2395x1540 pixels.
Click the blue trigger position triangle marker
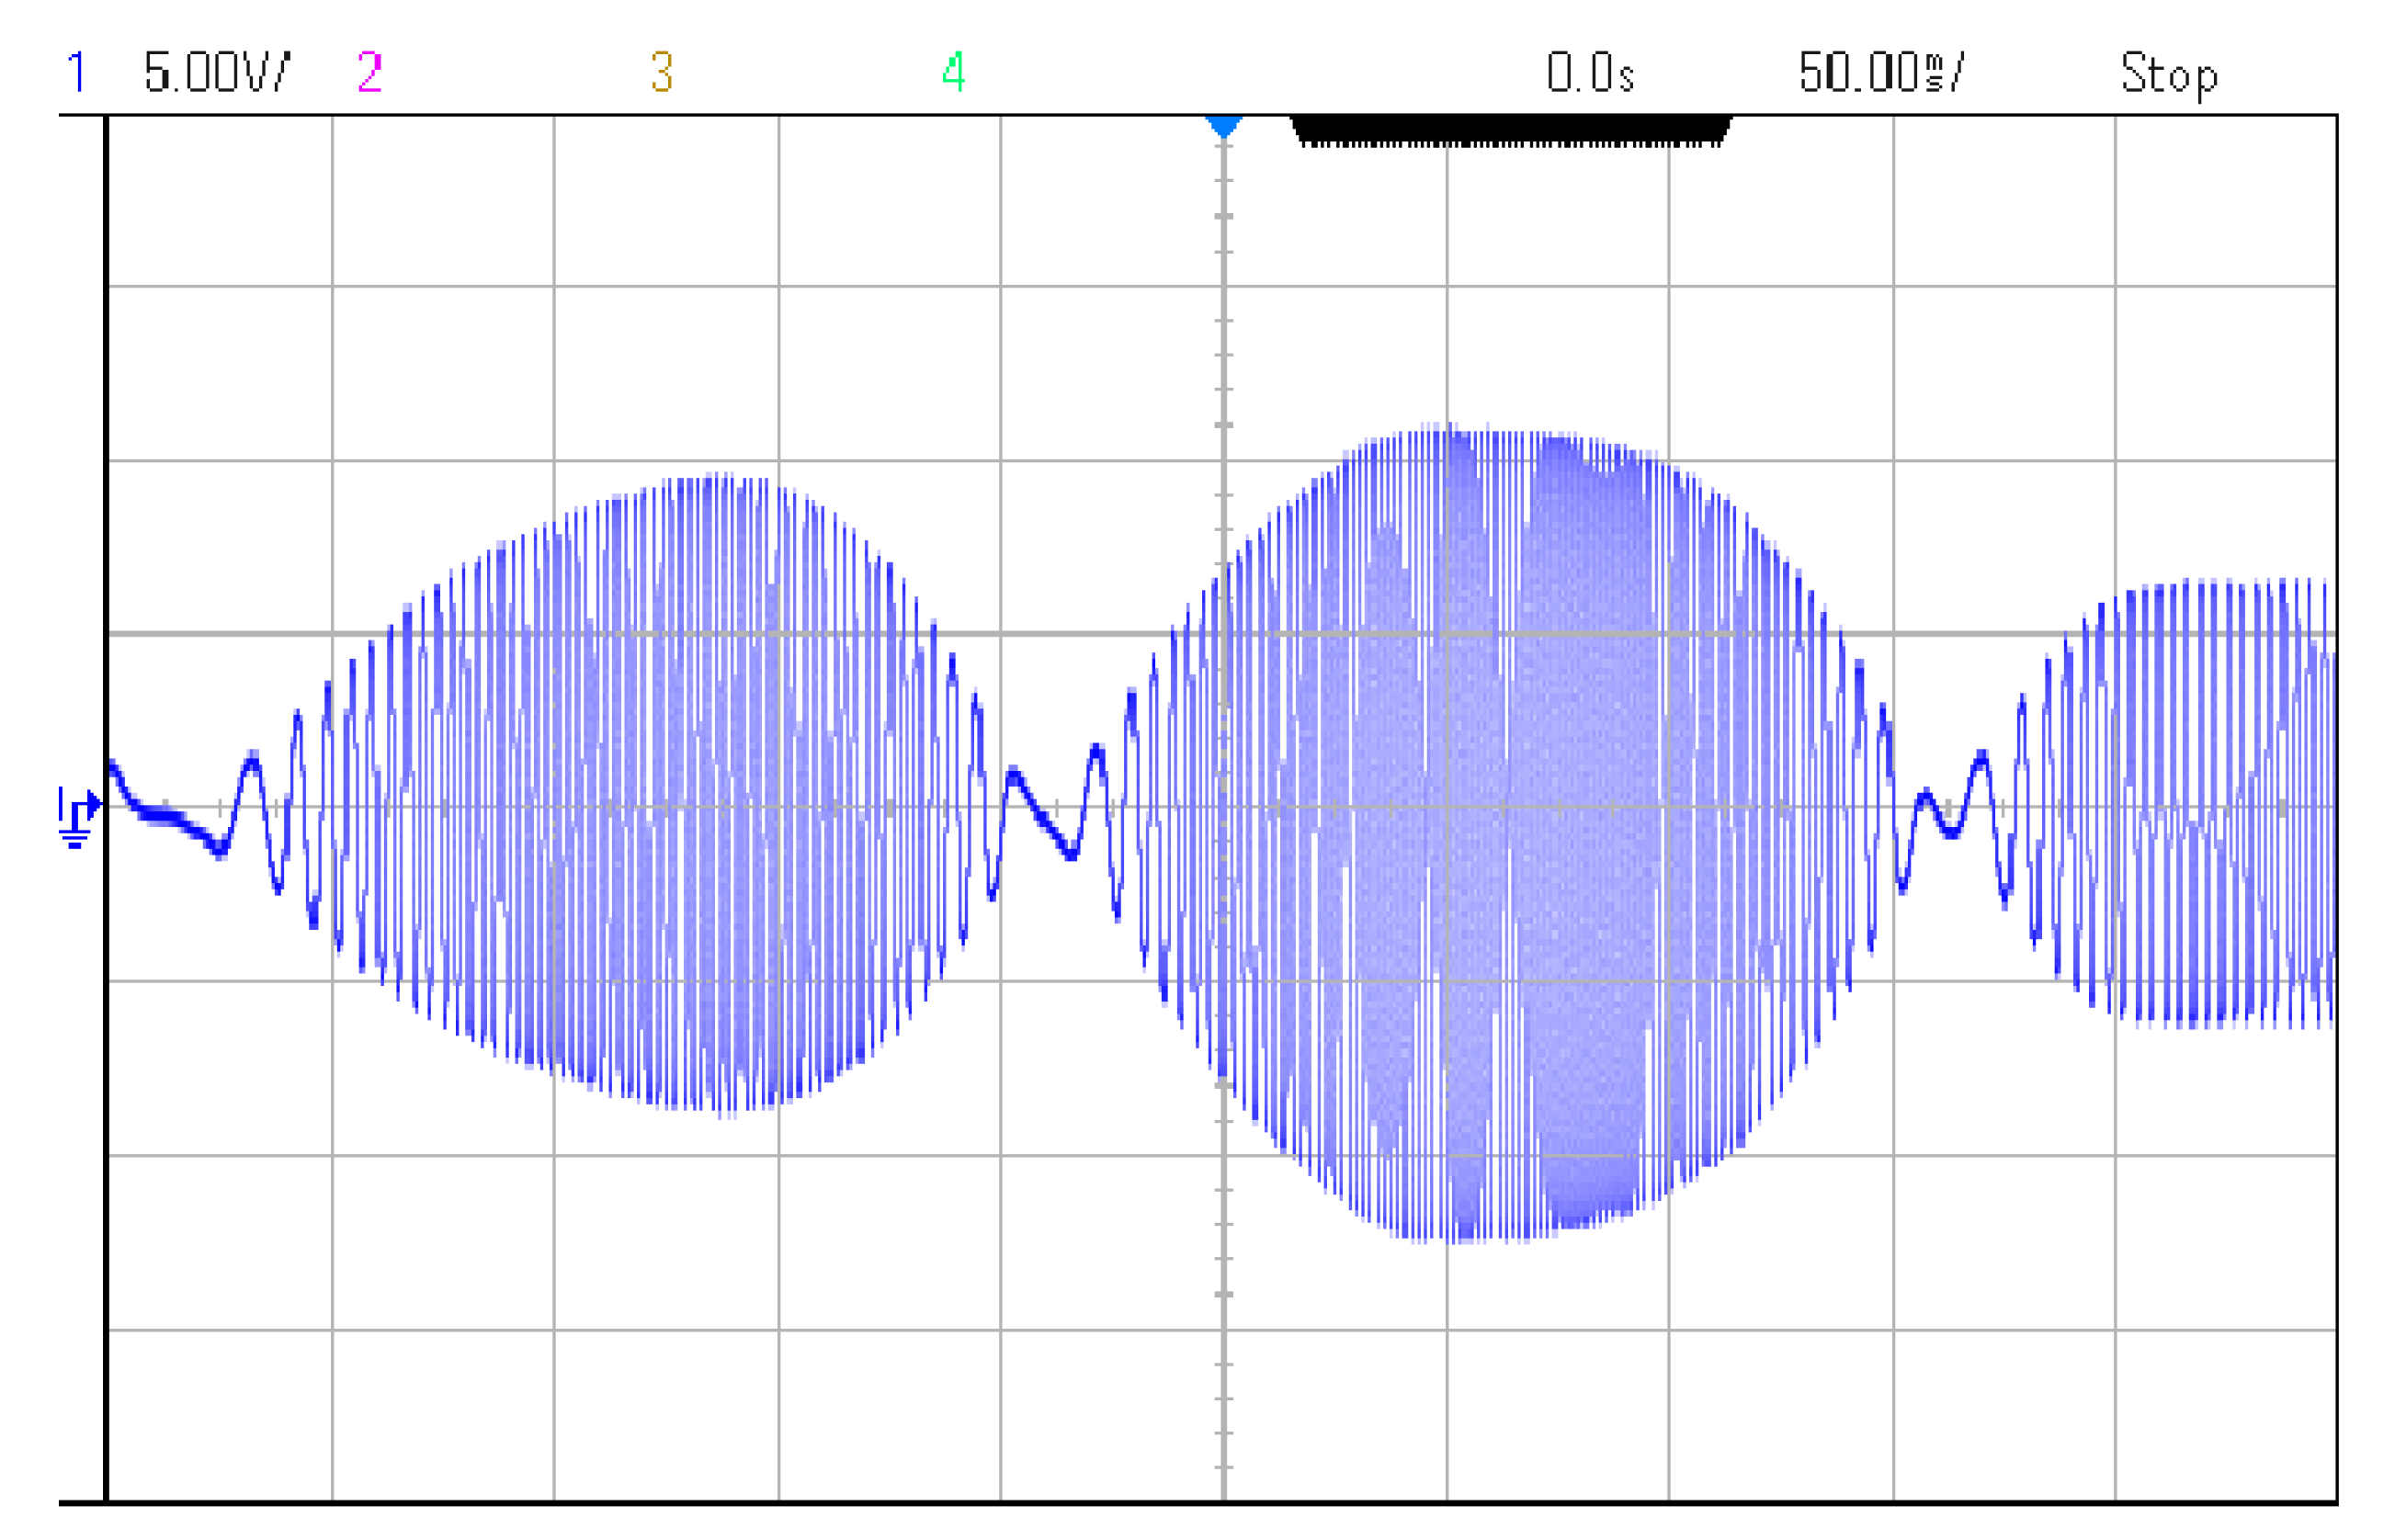(1223, 127)
